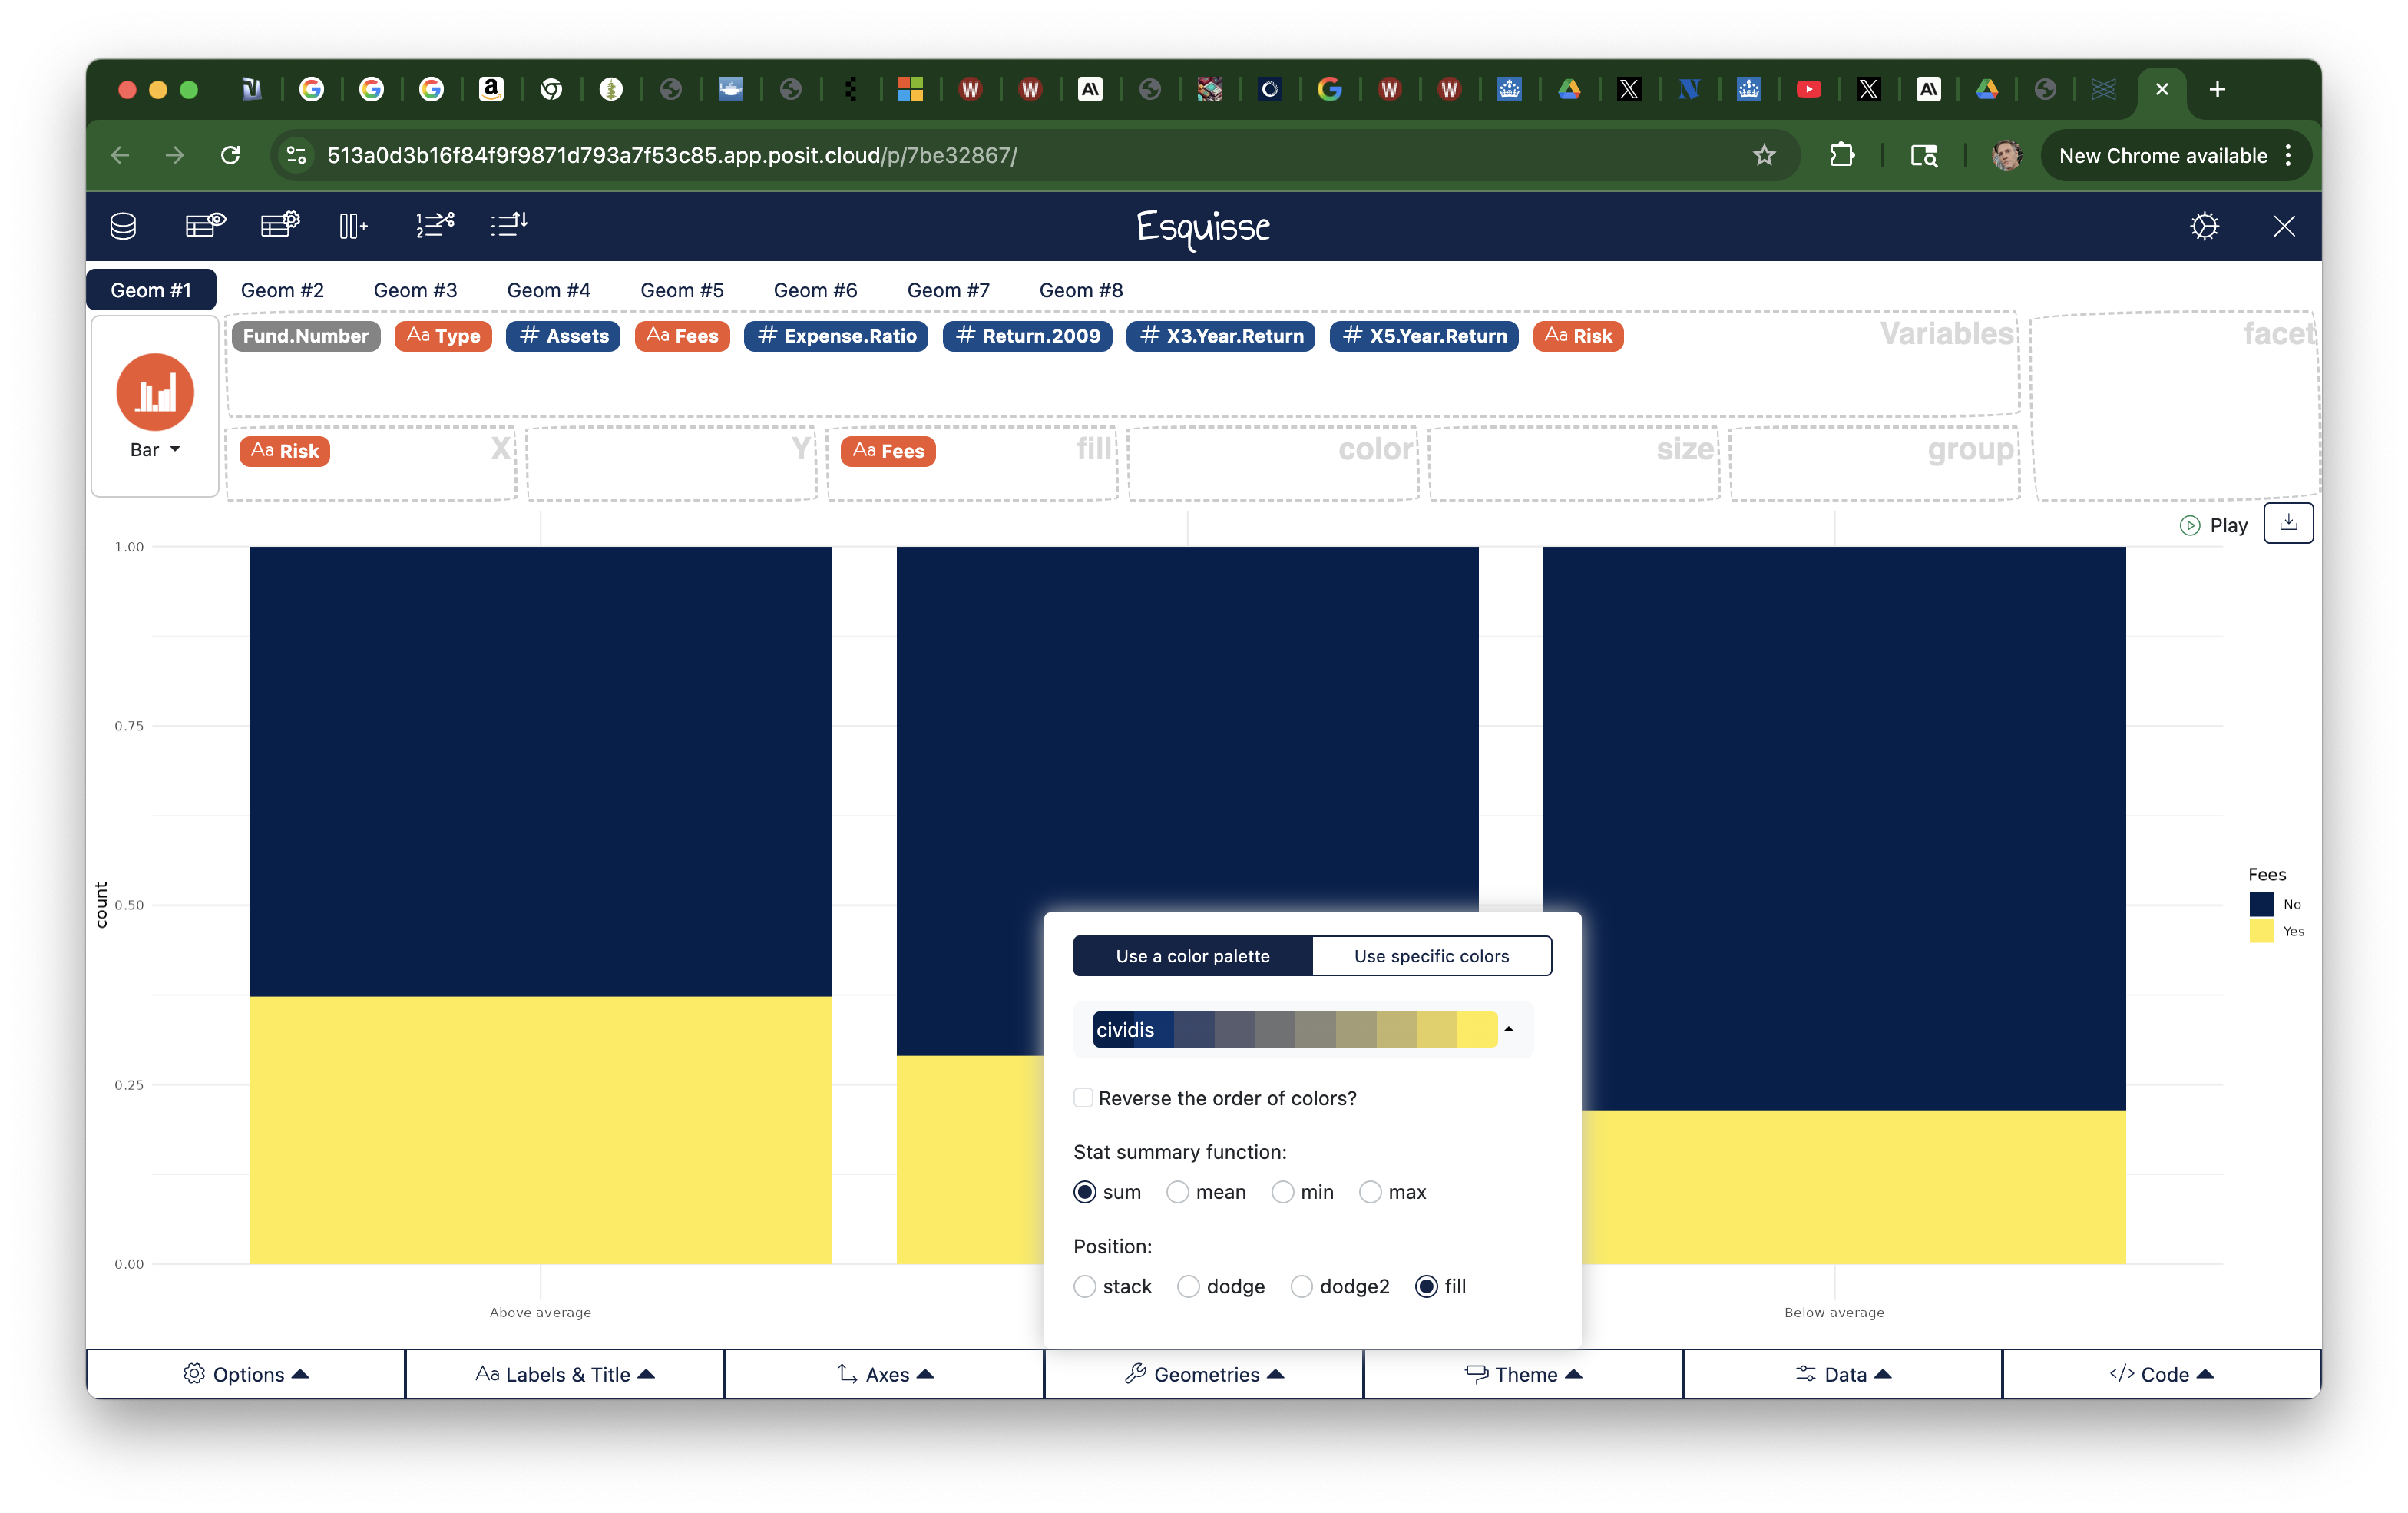The image size is (2408, 1513).
Task: Switch to the Geom #2 tab
Action: click(x=282, y=290)
